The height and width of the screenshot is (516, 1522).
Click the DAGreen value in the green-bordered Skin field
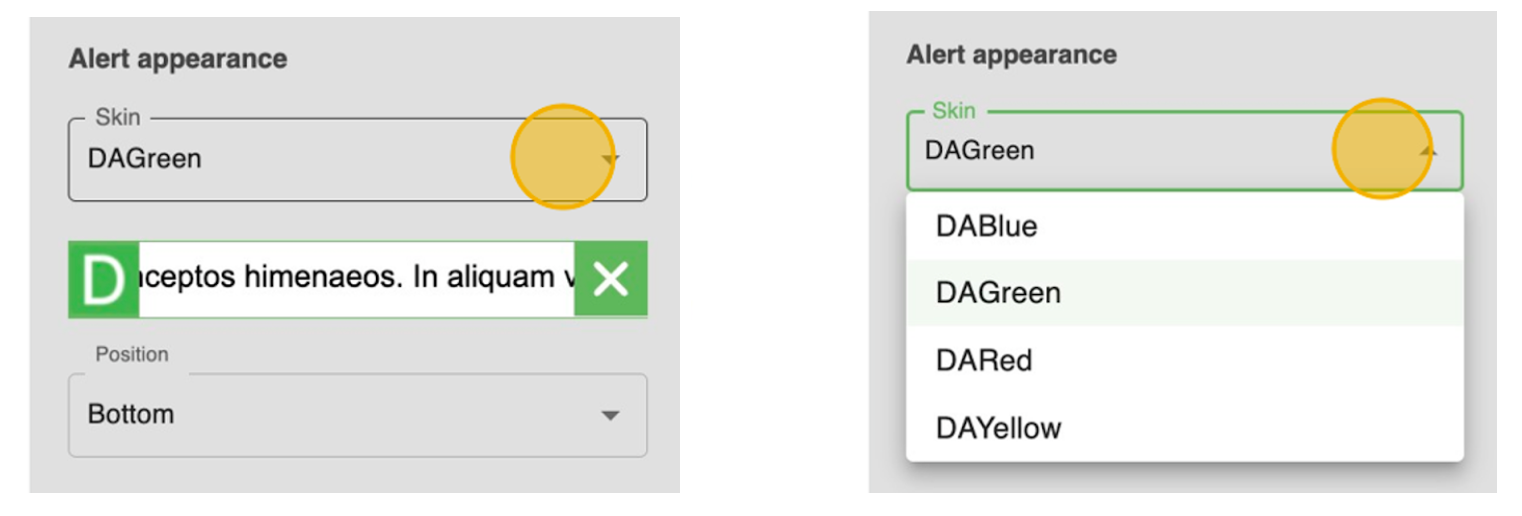click(x=980, y=151)
